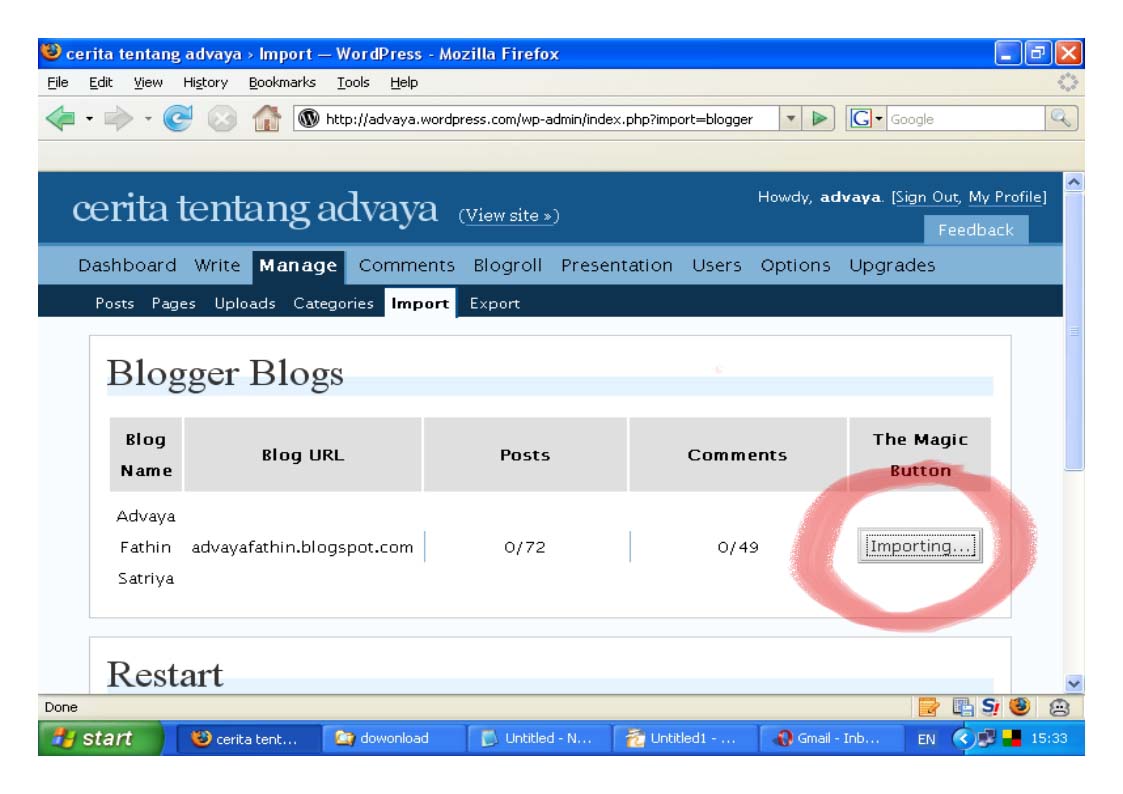Image resolution: width=1123 pixels, height=794 pixels.
Task: Click the magnifier icon in the Google search box
Action: [1061, 118]
